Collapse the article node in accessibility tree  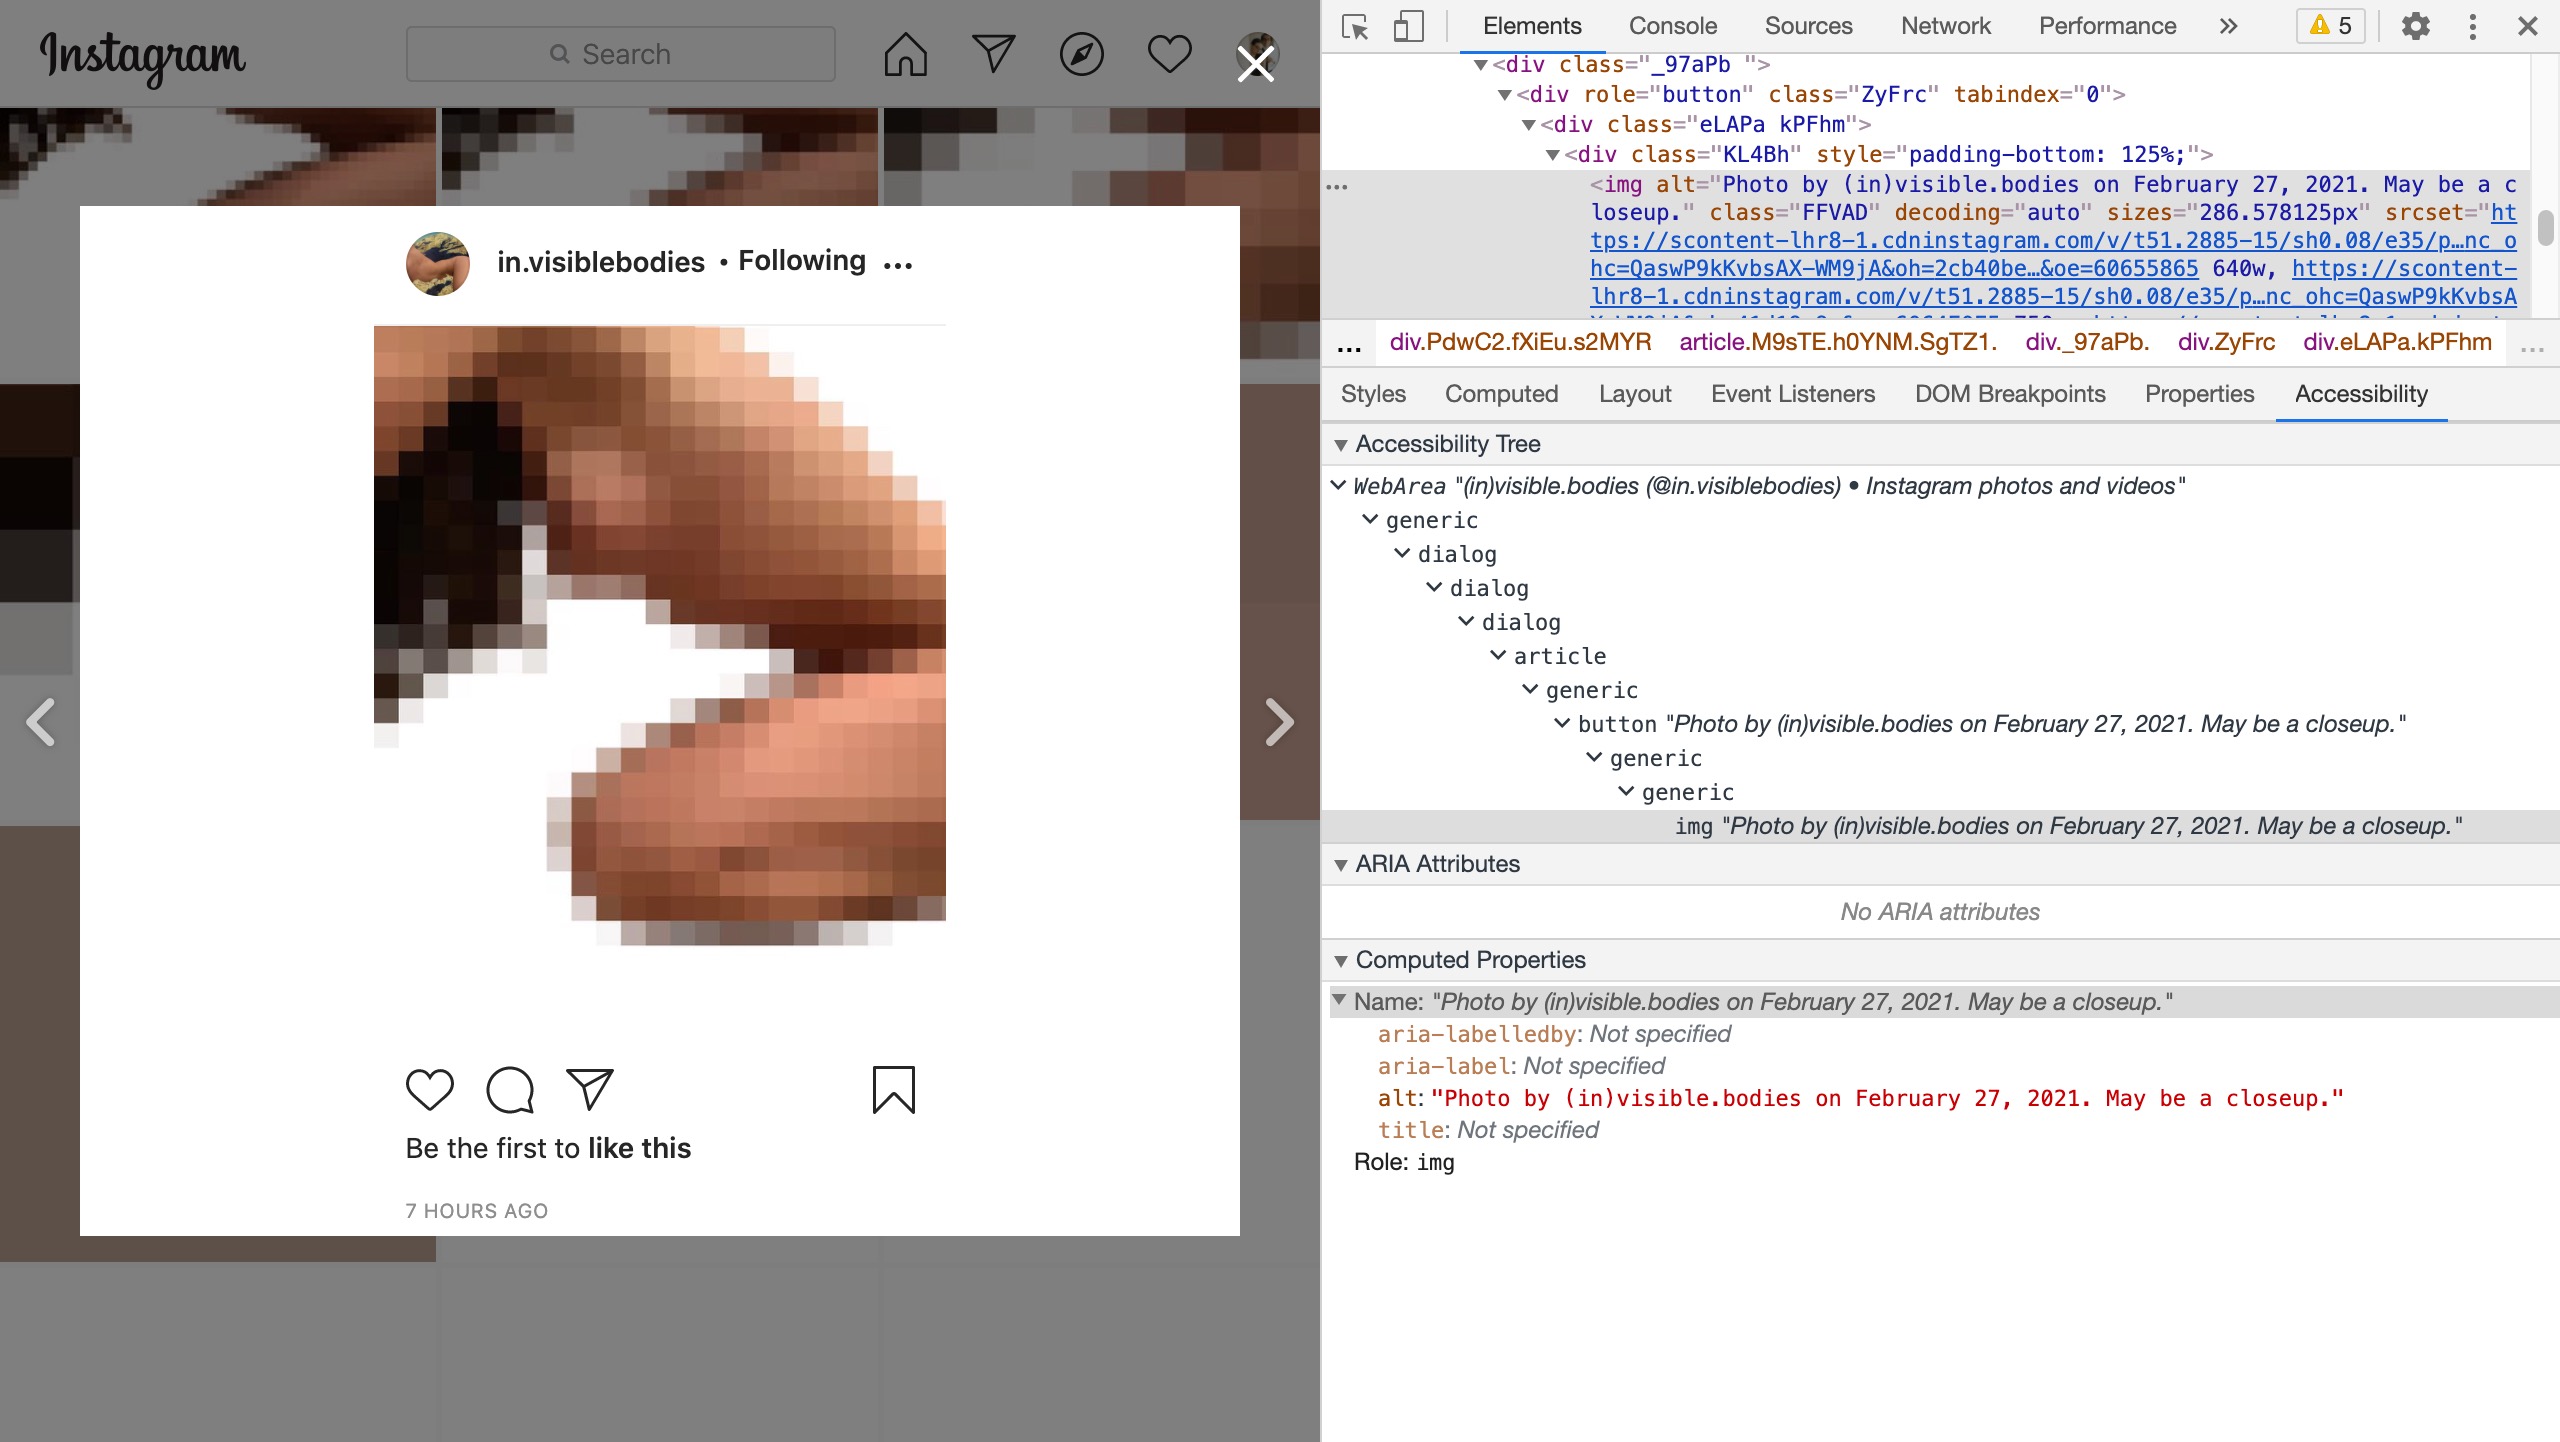tap(1498, 656)
